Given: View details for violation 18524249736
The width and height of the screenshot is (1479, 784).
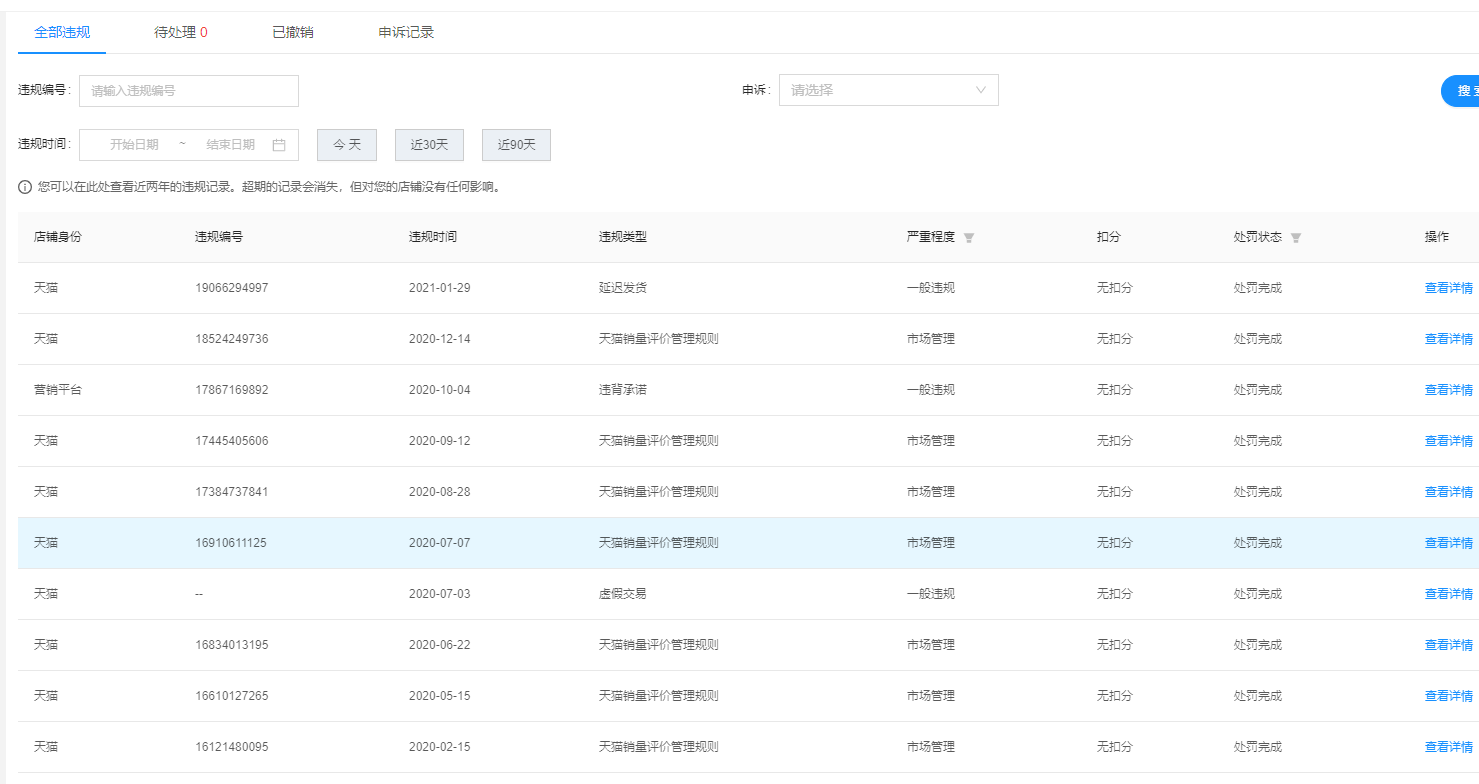Looking at the screenshot, I should point(1449,339).
